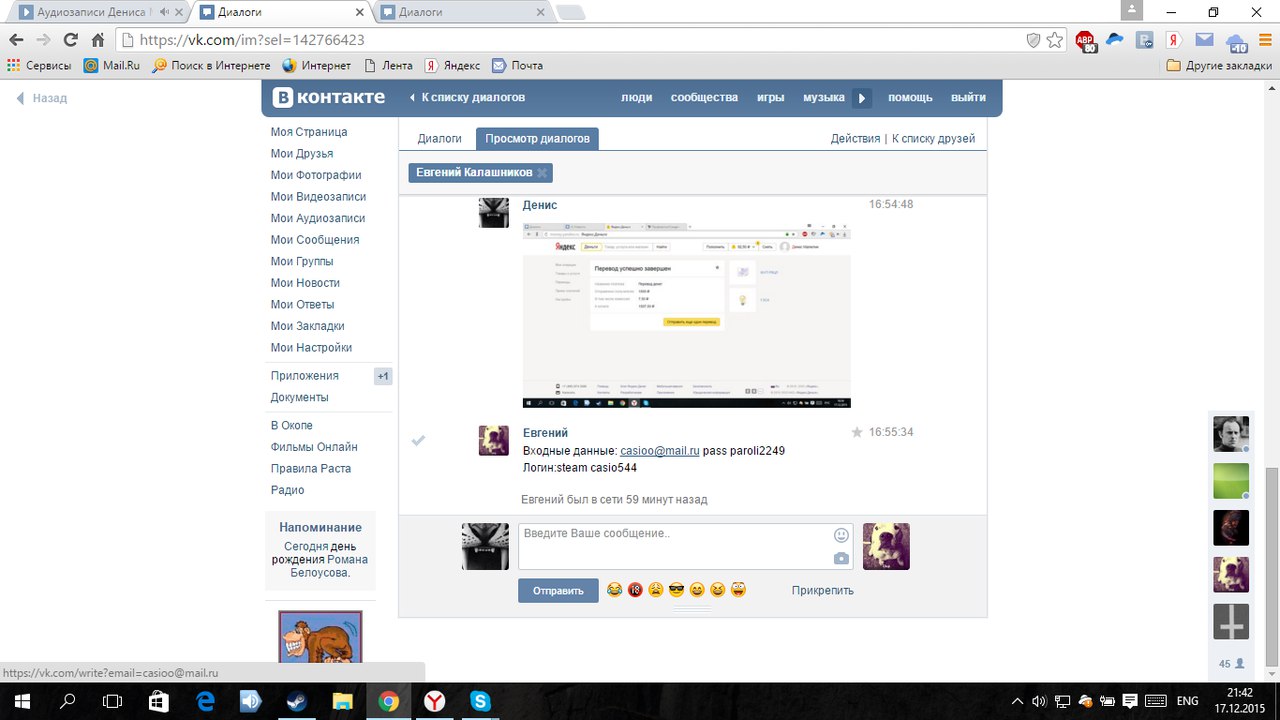Follow the К списку друзей link
The width and height of the screenshot is (1280, 720).
point(933,139)
